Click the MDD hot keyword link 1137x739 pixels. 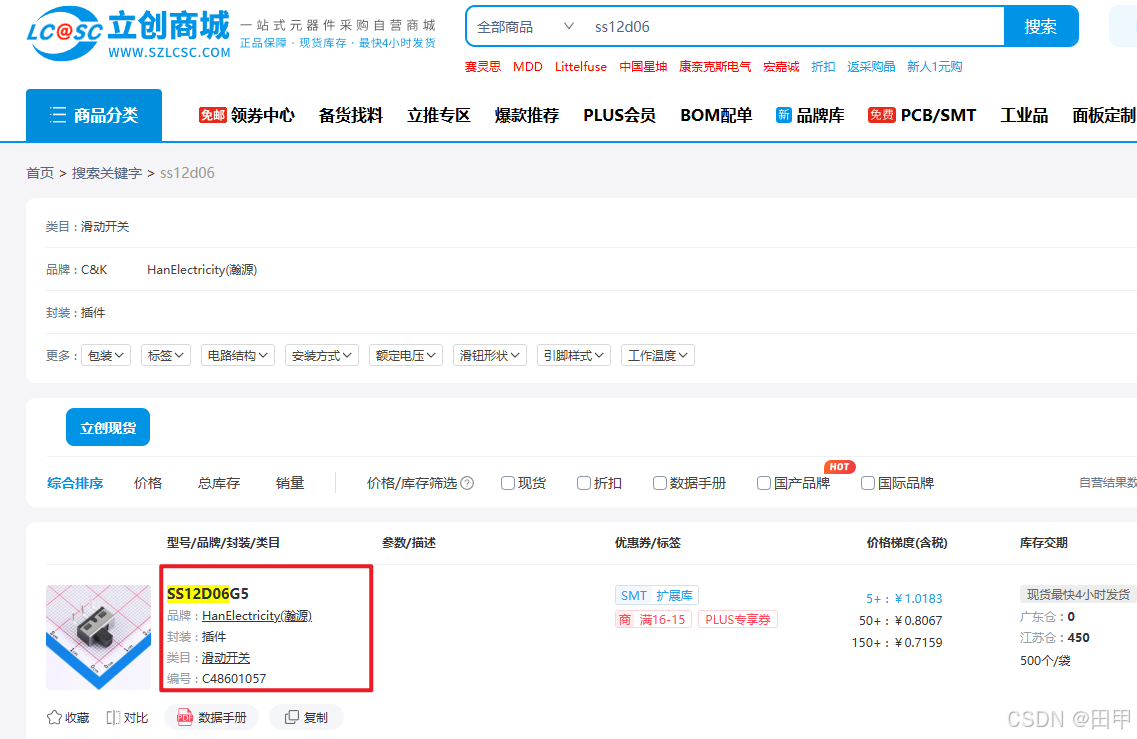[x=528, y=67]
